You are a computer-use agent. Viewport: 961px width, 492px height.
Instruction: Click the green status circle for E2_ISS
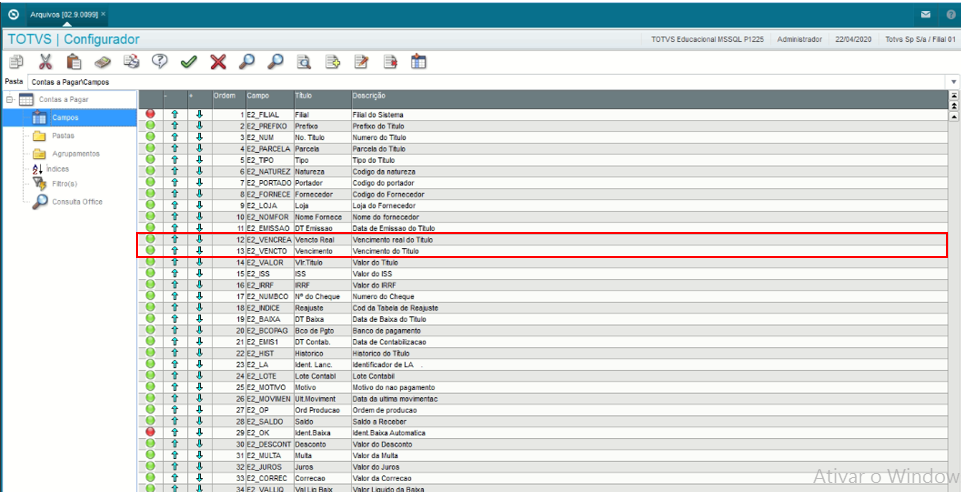click(x=151, y=273)
